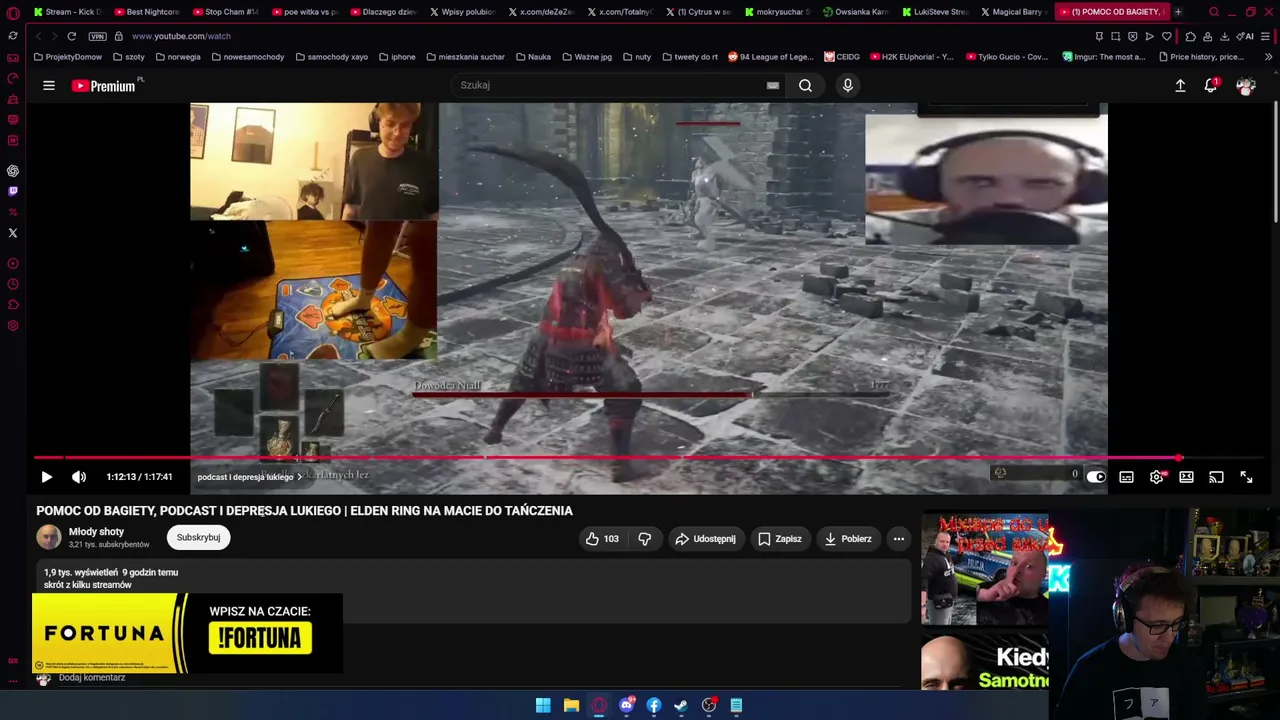Open browser downloads arrow icon
The width and height of the screenshot is (1280, 720).
click(x=1225, y=36)
